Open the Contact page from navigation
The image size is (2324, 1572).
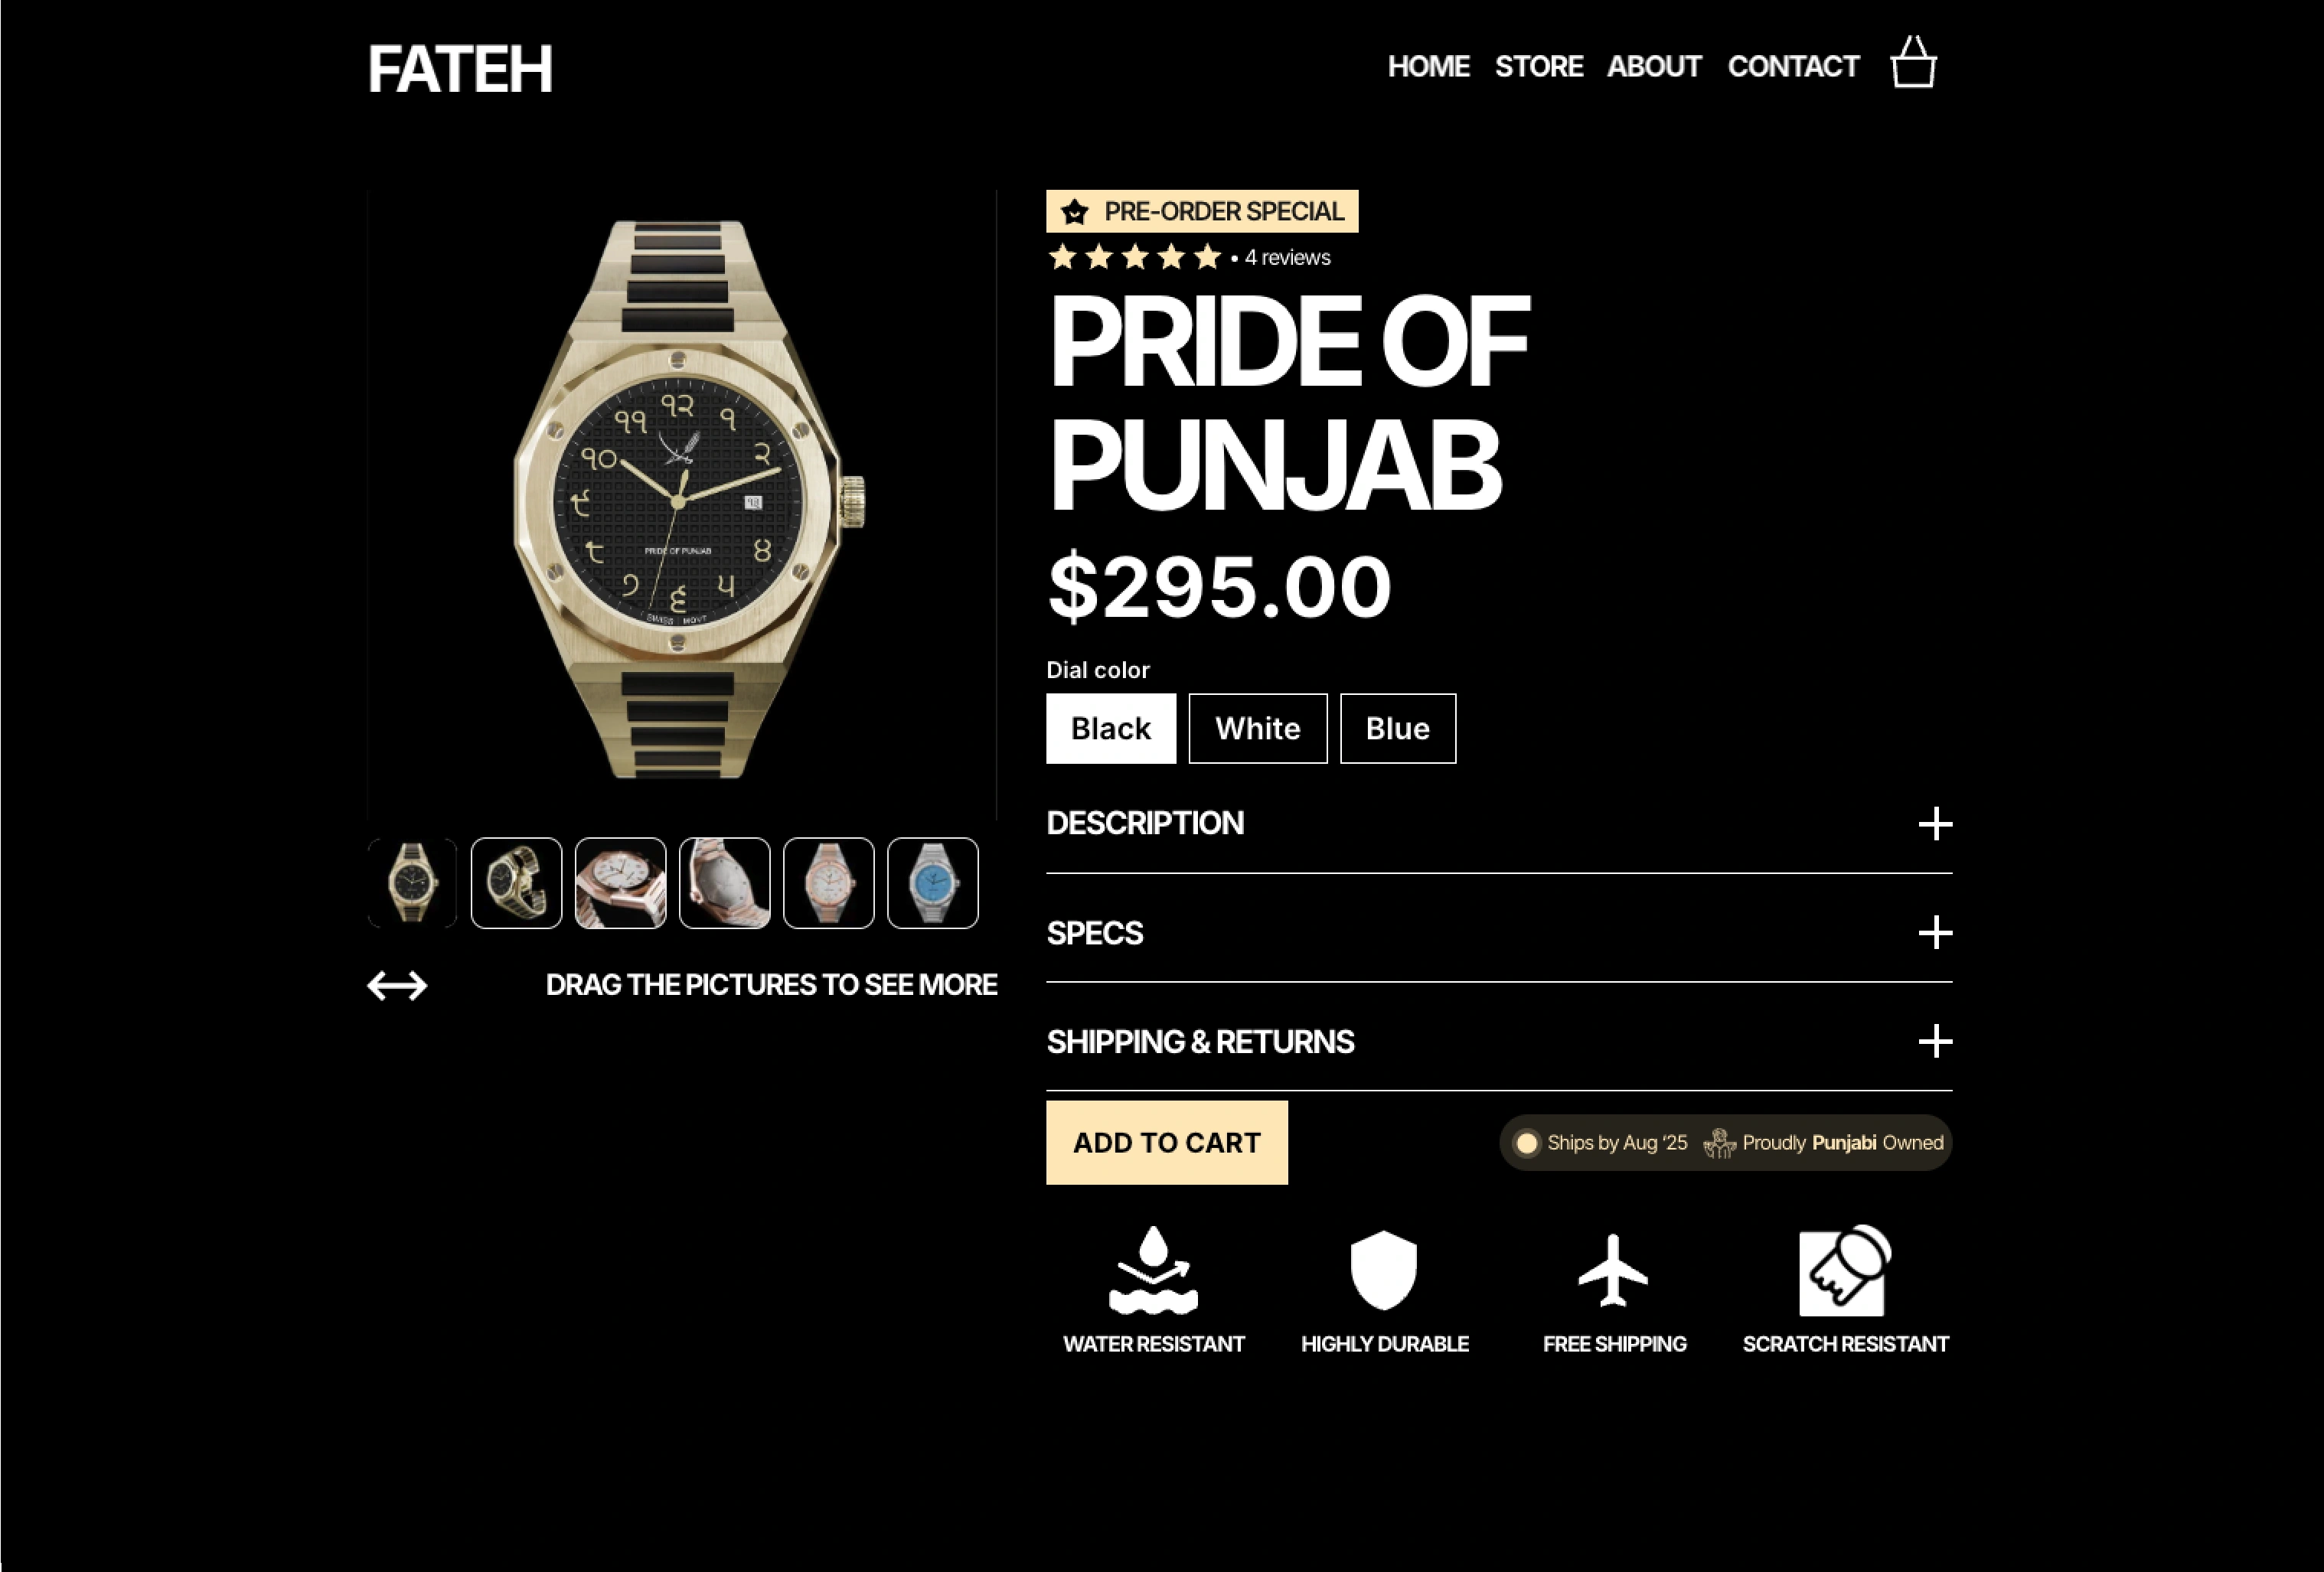click(x=1793, y=66)
